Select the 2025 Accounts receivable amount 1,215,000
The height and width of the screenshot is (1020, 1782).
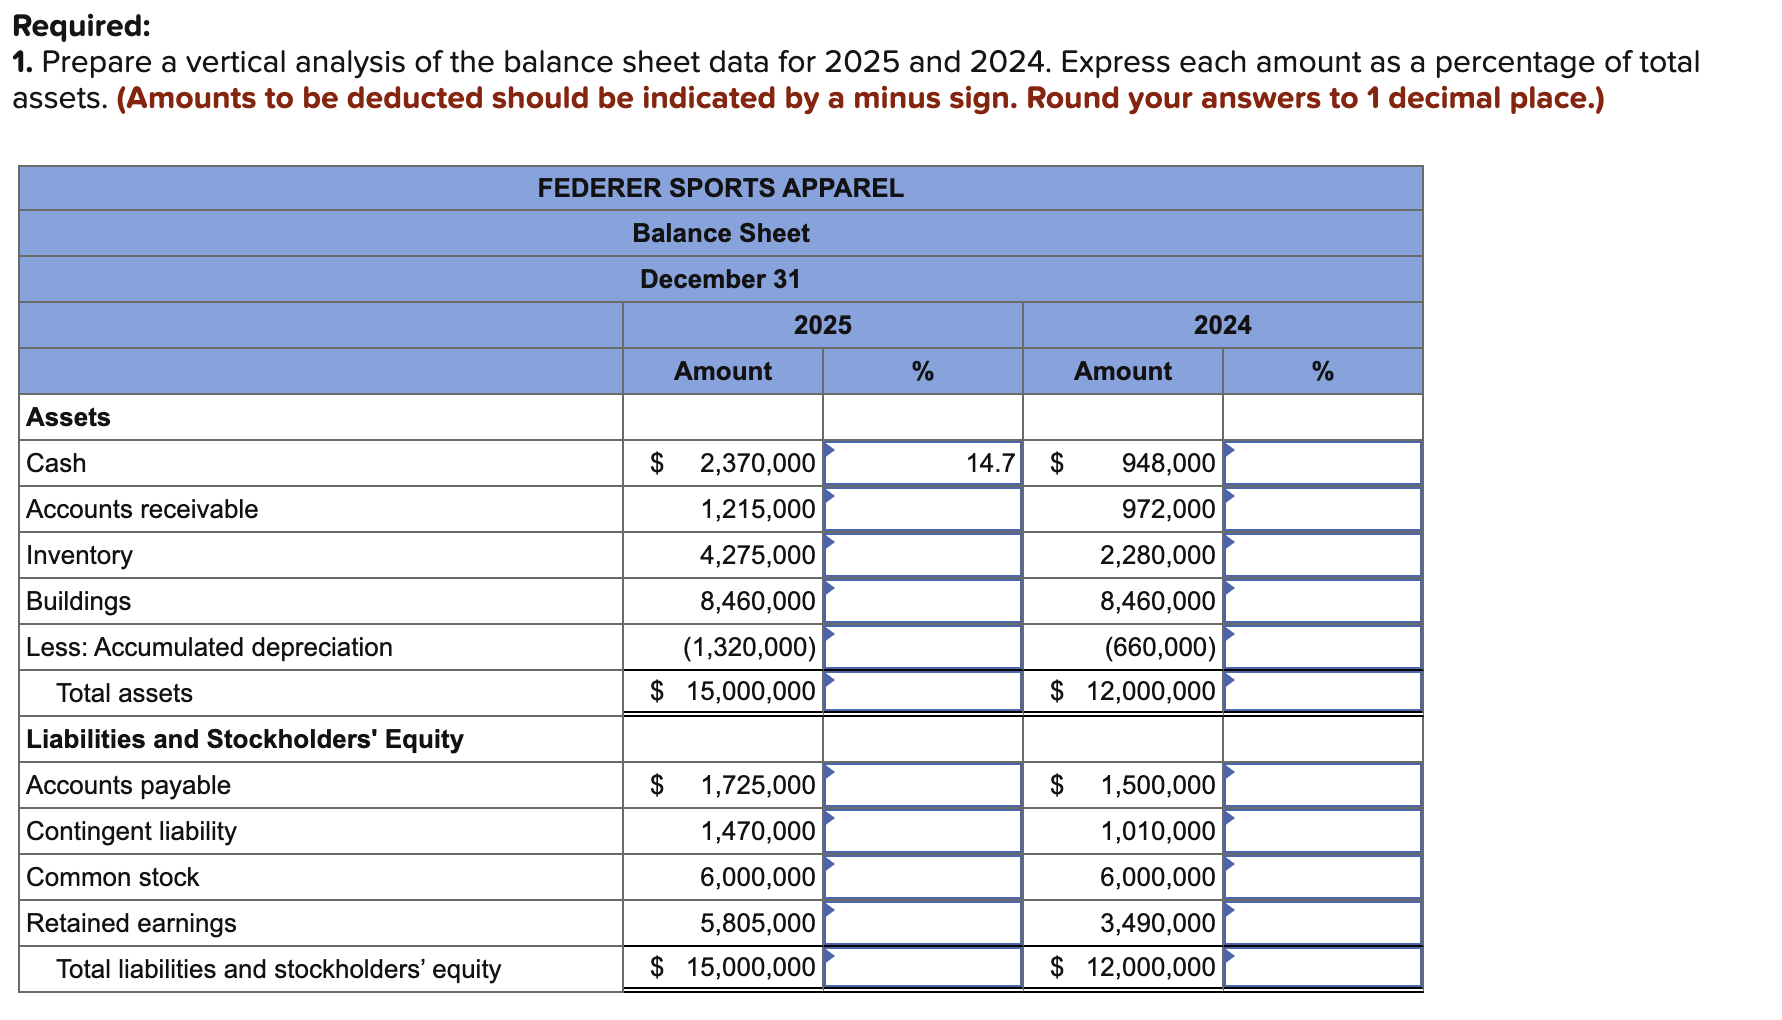[x=757, y=509]
